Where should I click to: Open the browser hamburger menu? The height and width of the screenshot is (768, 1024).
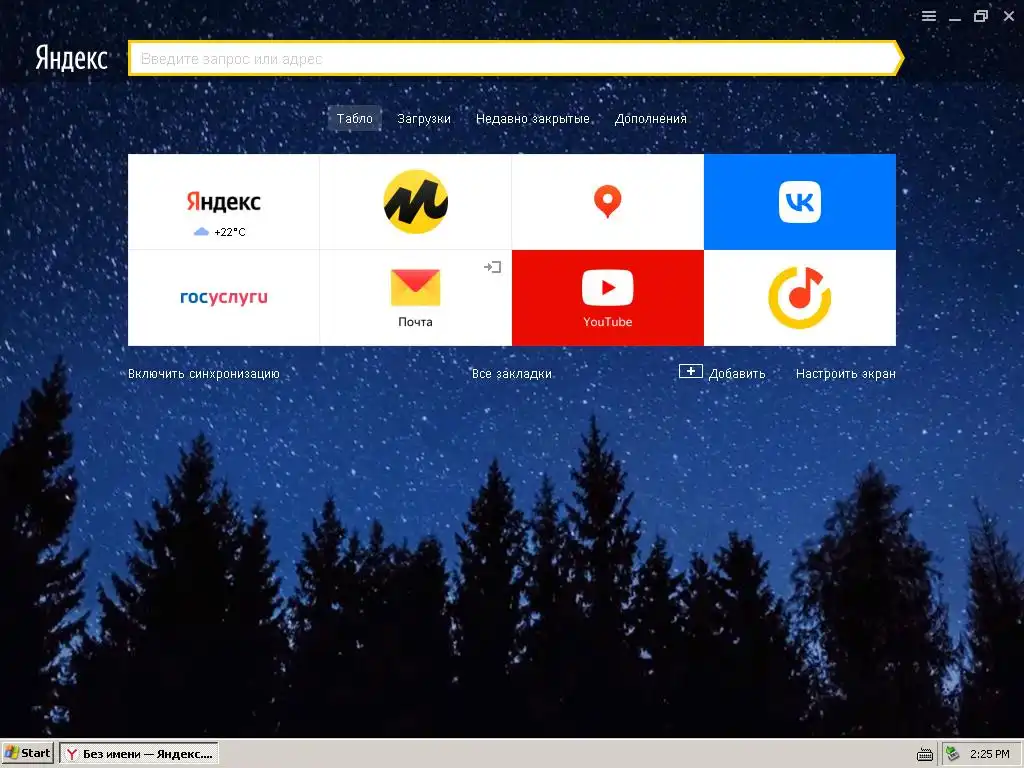(x=929, y=16)
